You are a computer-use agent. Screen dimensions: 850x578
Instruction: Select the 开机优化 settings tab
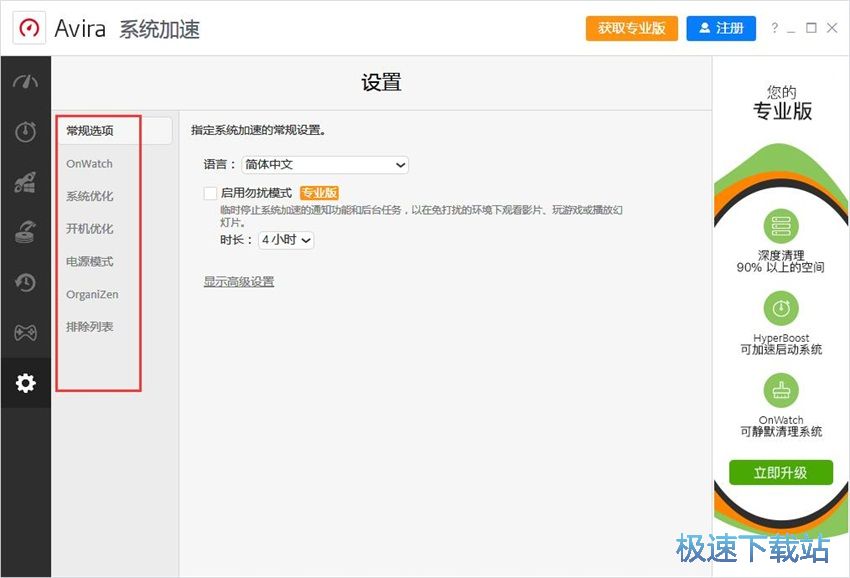point(90,229)
